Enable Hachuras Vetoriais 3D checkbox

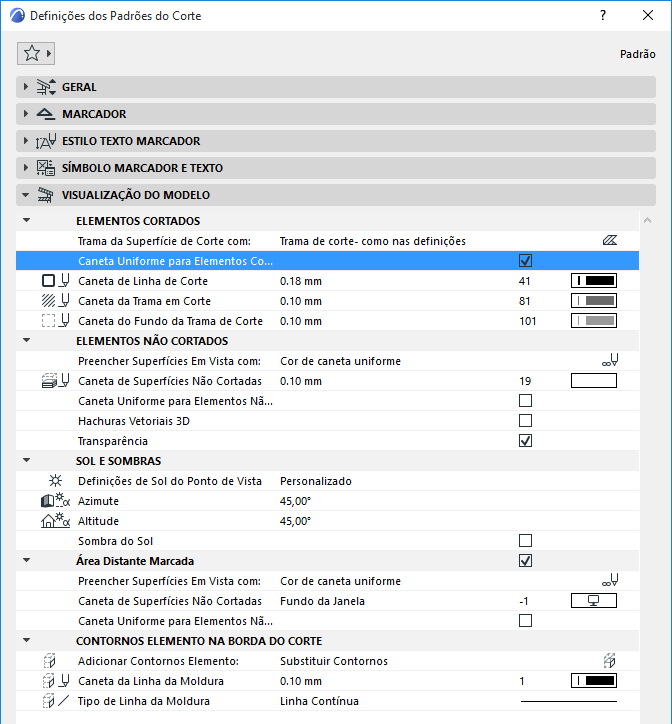525,421
